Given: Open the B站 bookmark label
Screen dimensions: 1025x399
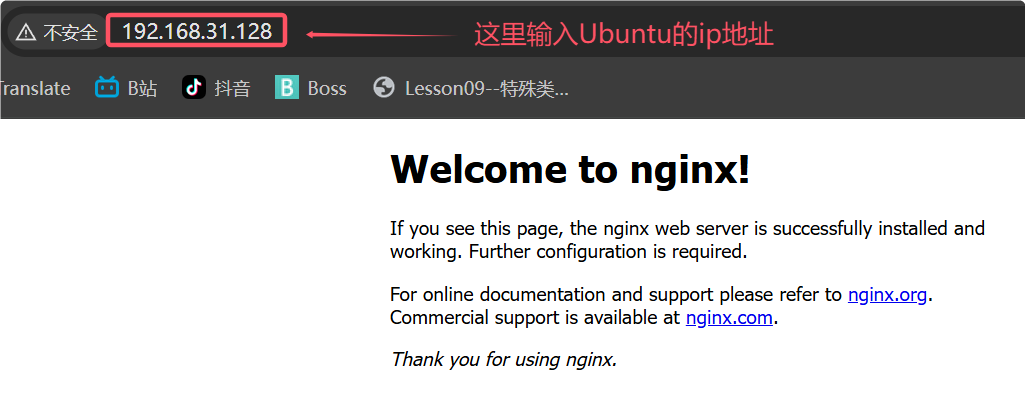Looking at the screenshot, I should click(142, 88).
